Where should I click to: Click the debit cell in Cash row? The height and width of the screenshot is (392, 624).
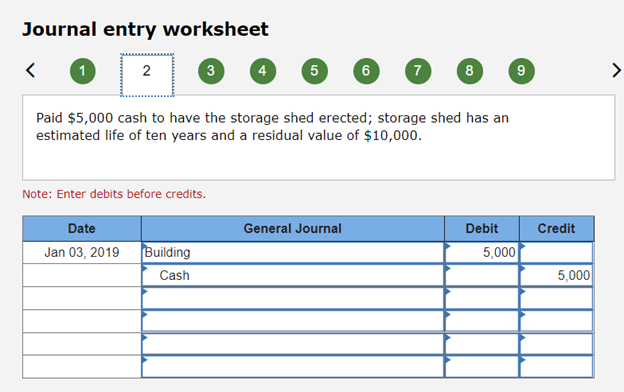[x=482, y=275]
